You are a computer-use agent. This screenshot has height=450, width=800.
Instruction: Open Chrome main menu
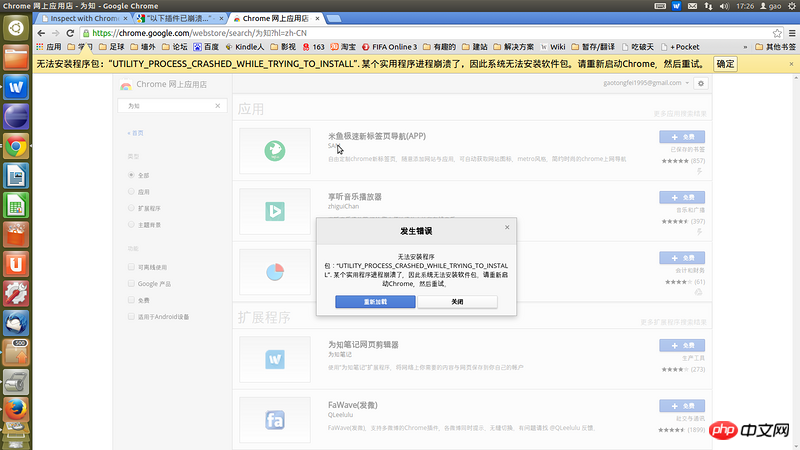coord(792,33)
